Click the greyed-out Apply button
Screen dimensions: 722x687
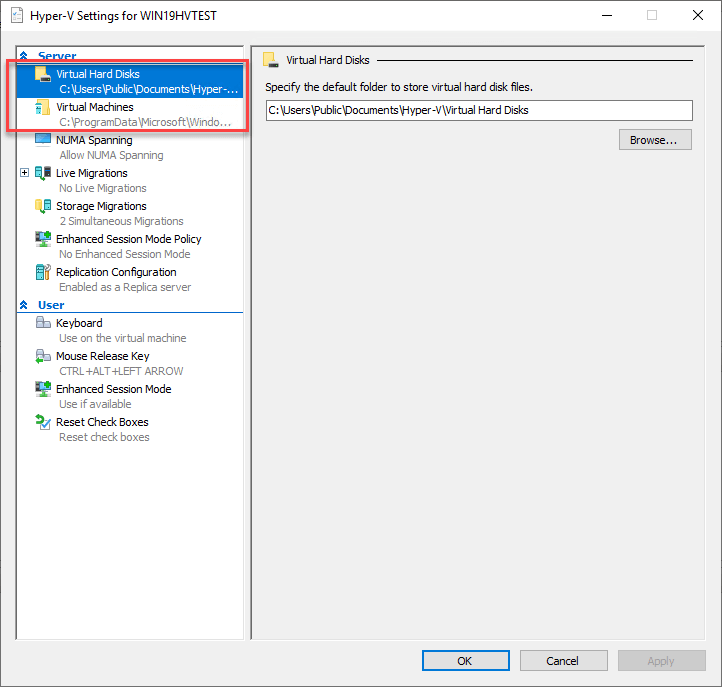point(662,661)
